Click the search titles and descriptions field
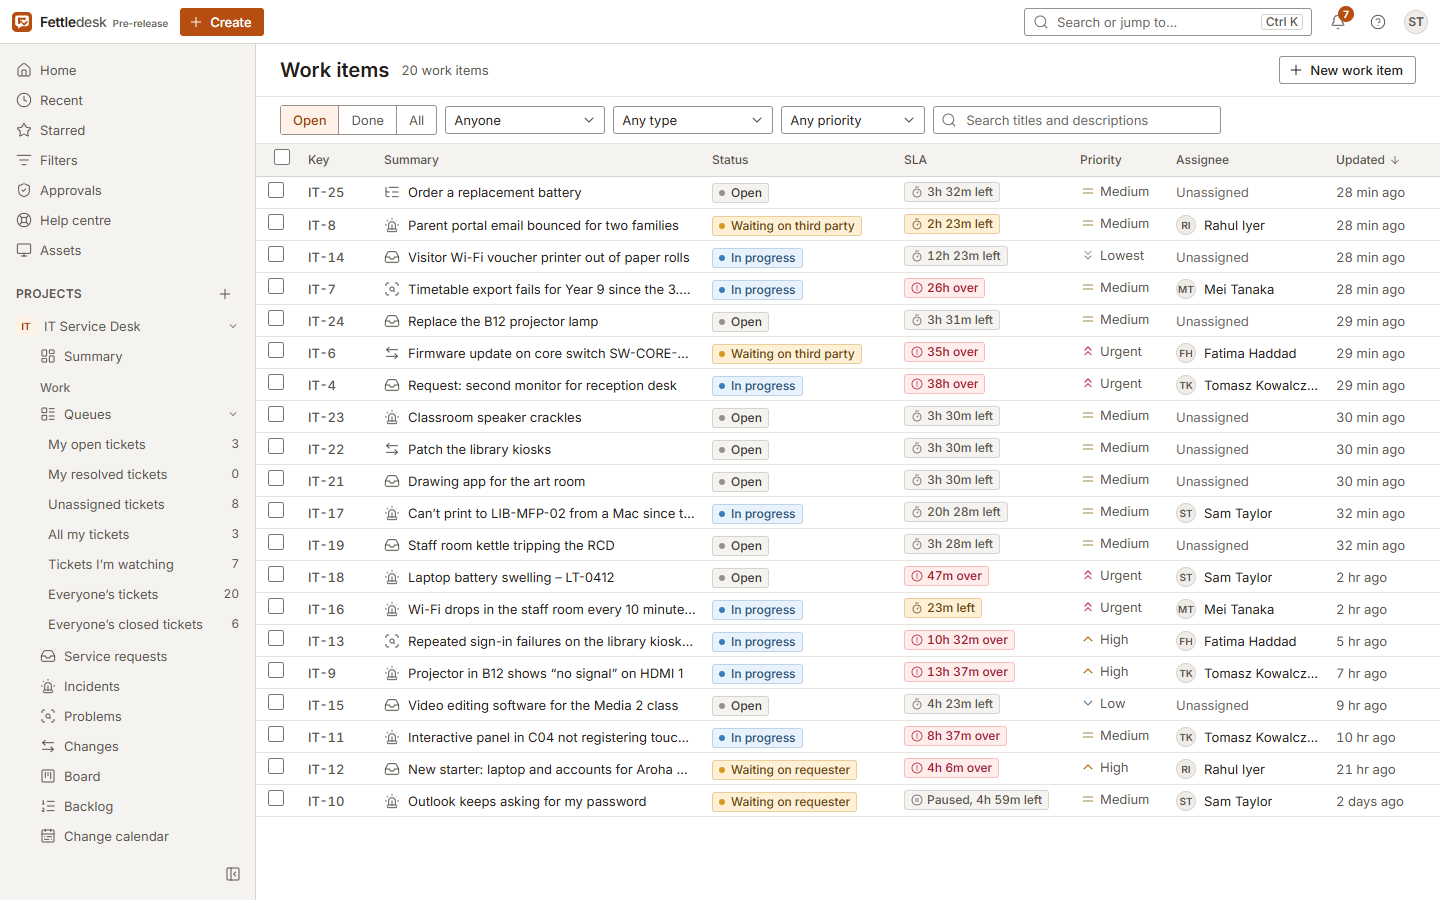The width and height of the screenshot is (1440, 900). (1077, 120)
